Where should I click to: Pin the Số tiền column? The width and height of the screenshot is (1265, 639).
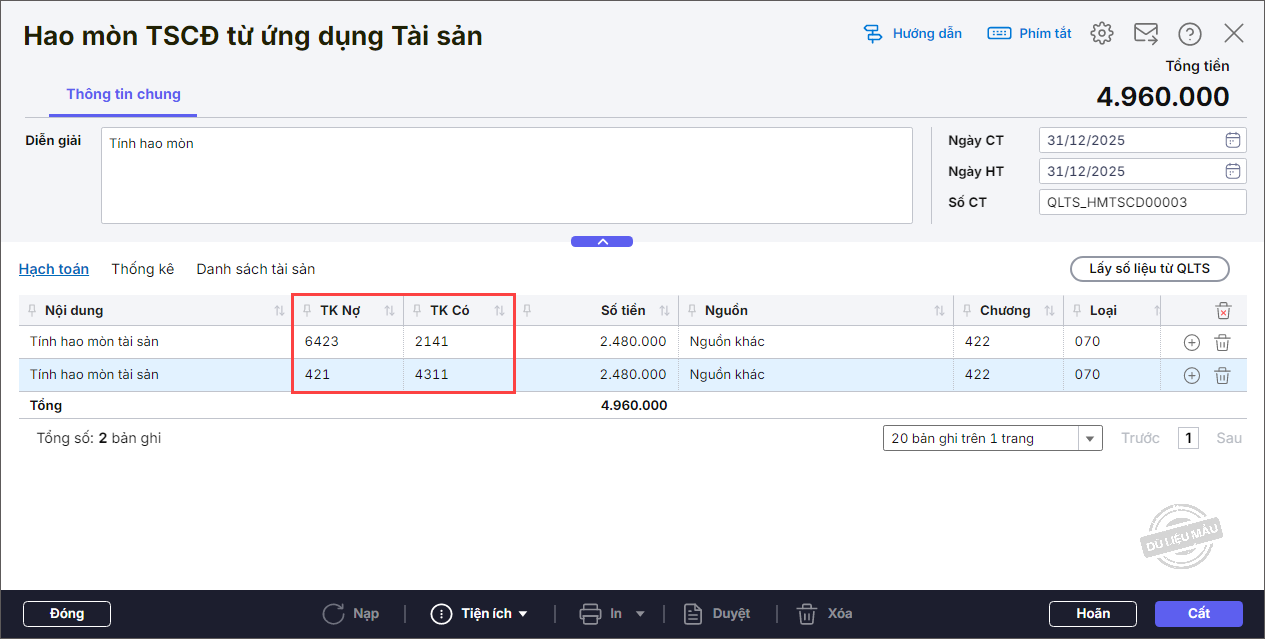point(528,311)
